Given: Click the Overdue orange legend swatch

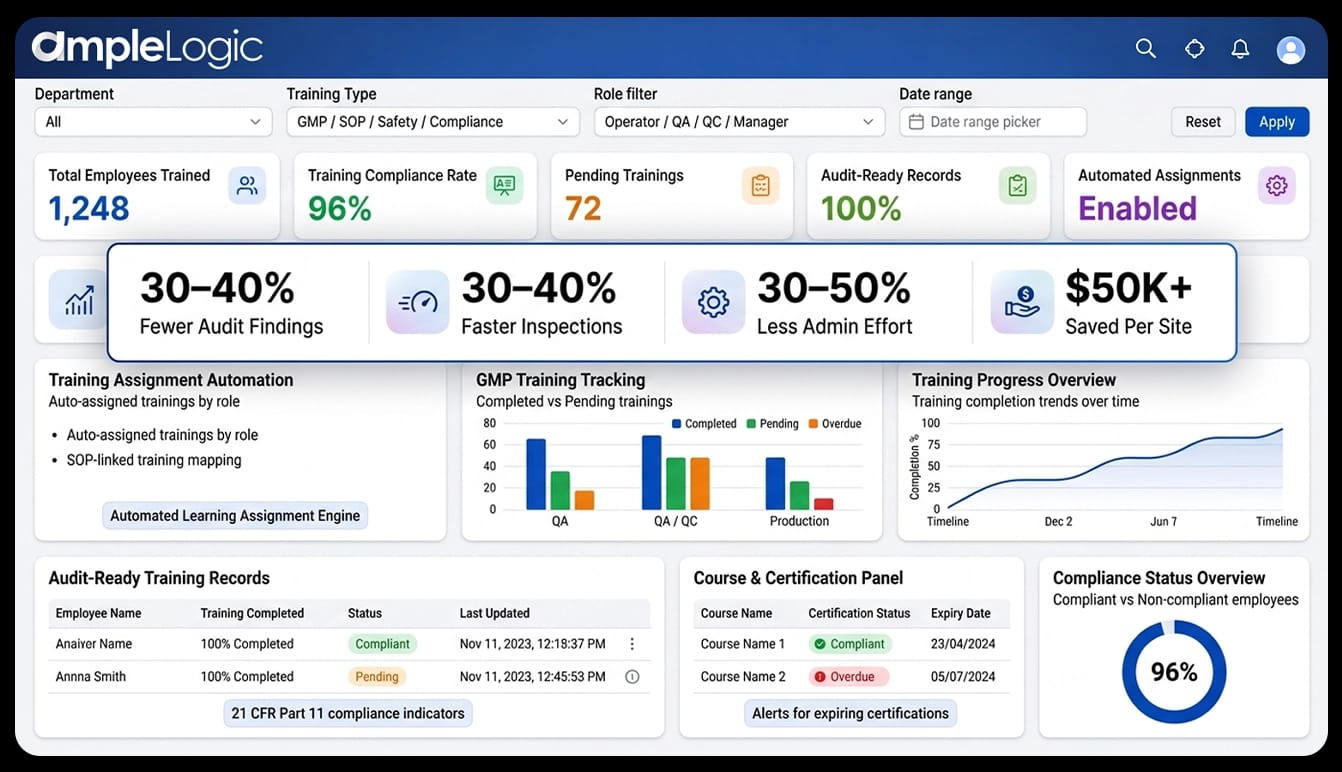Looking at the screenshot, I should [x=813, y=424].
